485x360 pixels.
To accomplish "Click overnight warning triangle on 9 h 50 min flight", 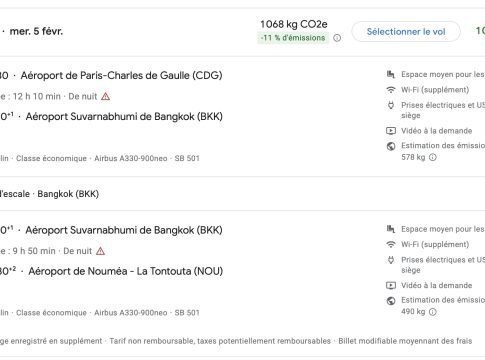I will pyautogui.click(x=100, y=251).
